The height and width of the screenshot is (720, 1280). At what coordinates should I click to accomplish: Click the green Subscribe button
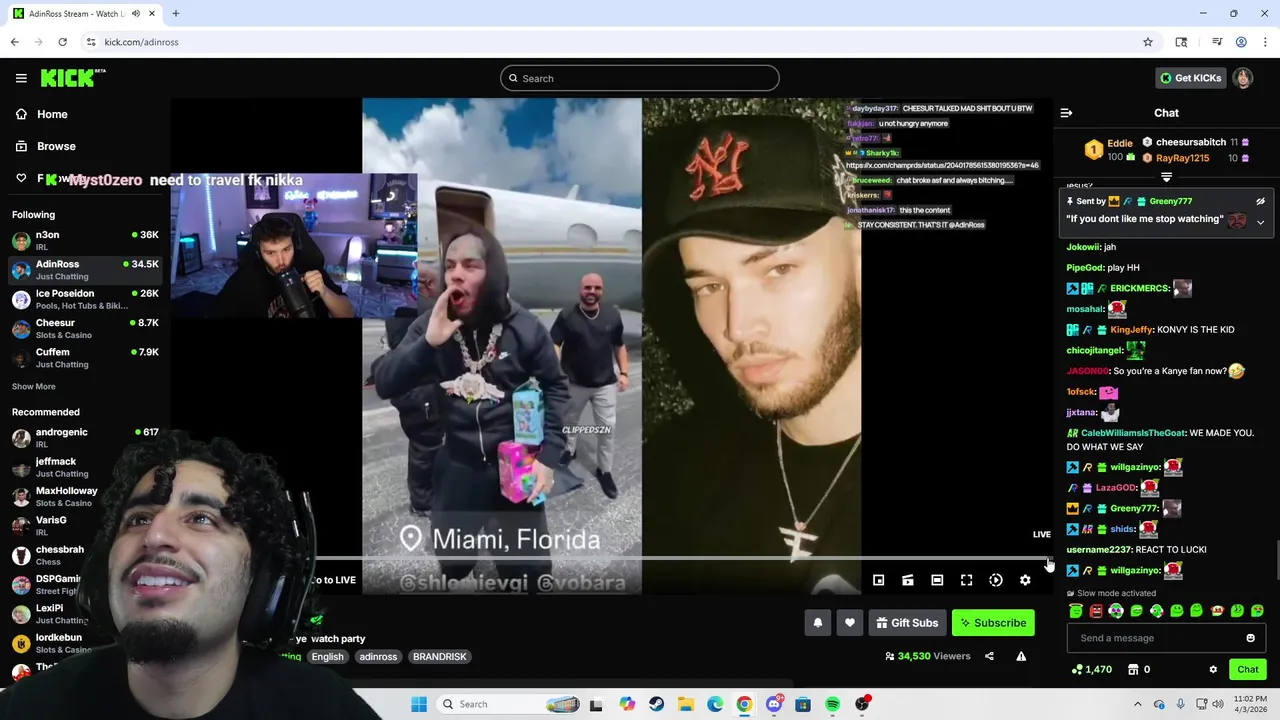click(x=993, y=623)
